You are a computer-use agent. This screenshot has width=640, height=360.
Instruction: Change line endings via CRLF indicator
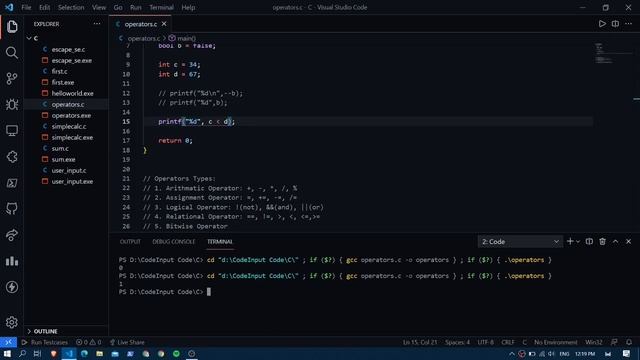point(508,342)
